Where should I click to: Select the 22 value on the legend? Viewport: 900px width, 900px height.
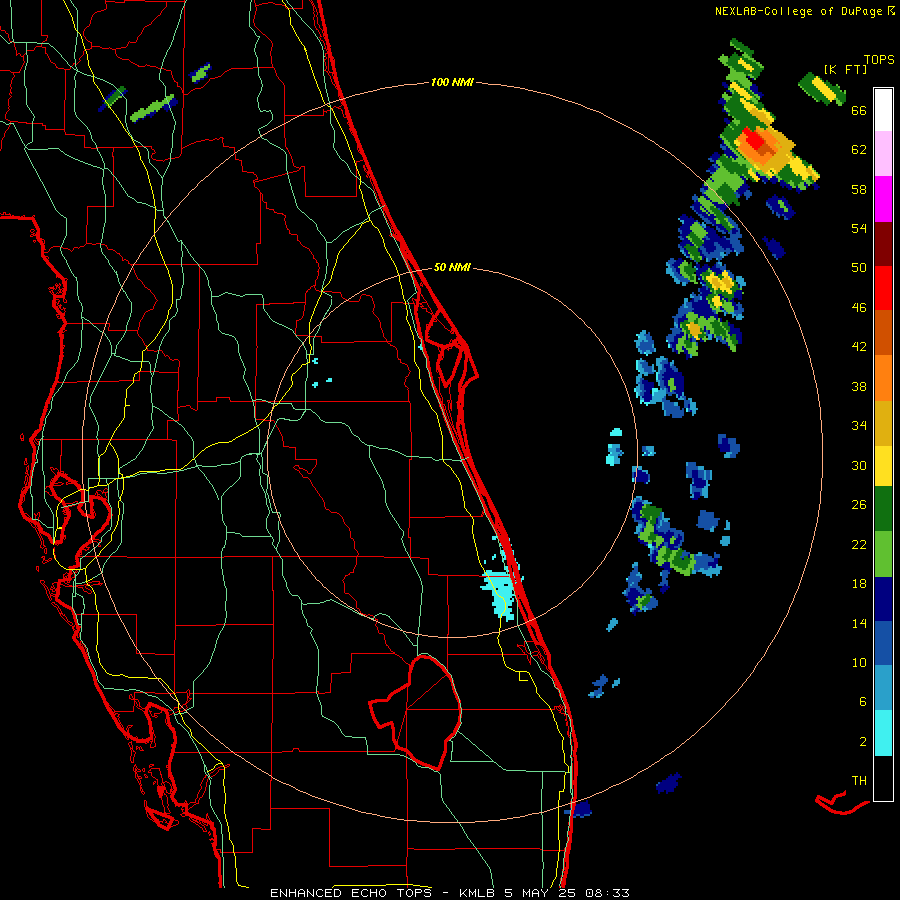click(859, 544)
